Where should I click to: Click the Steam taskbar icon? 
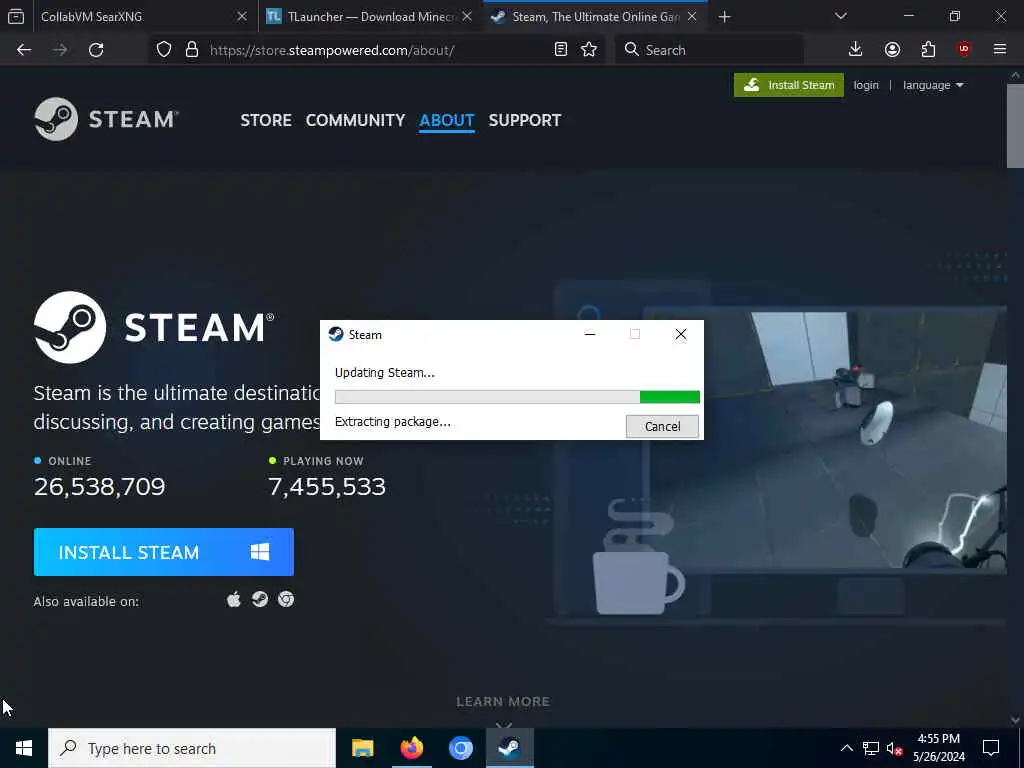coord(509,748)
